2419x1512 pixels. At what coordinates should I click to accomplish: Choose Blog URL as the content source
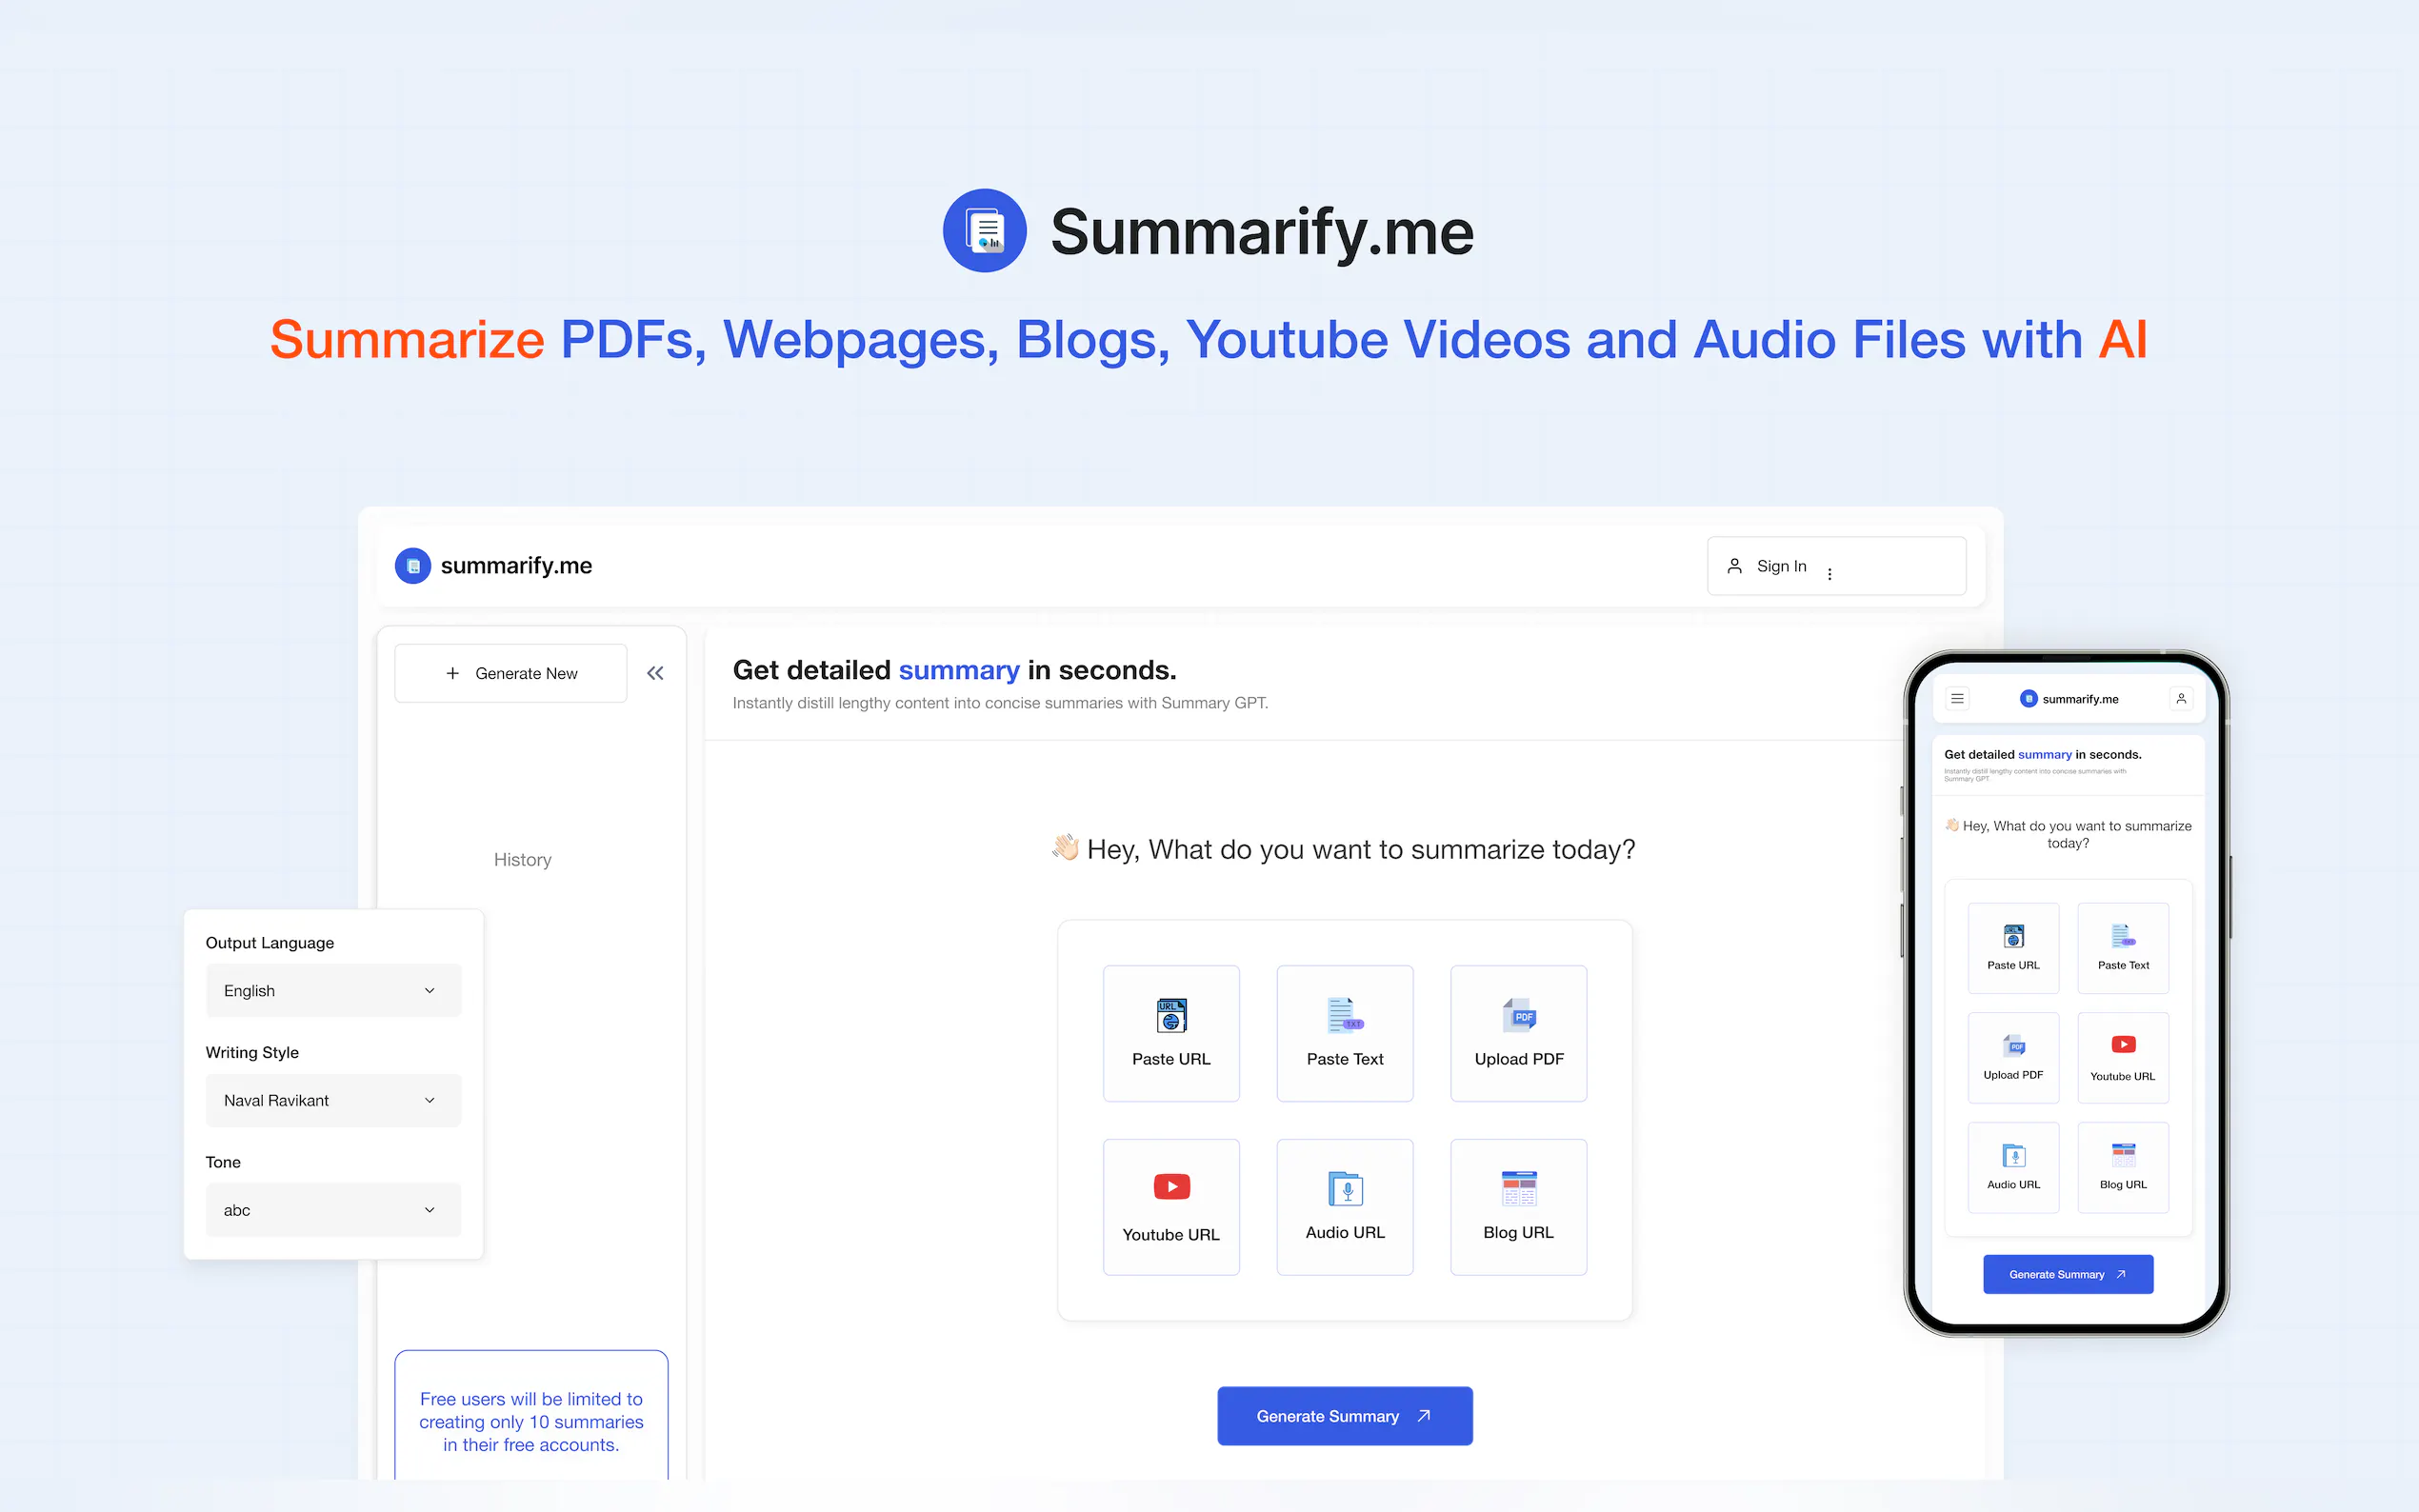coord(1517,1205)
